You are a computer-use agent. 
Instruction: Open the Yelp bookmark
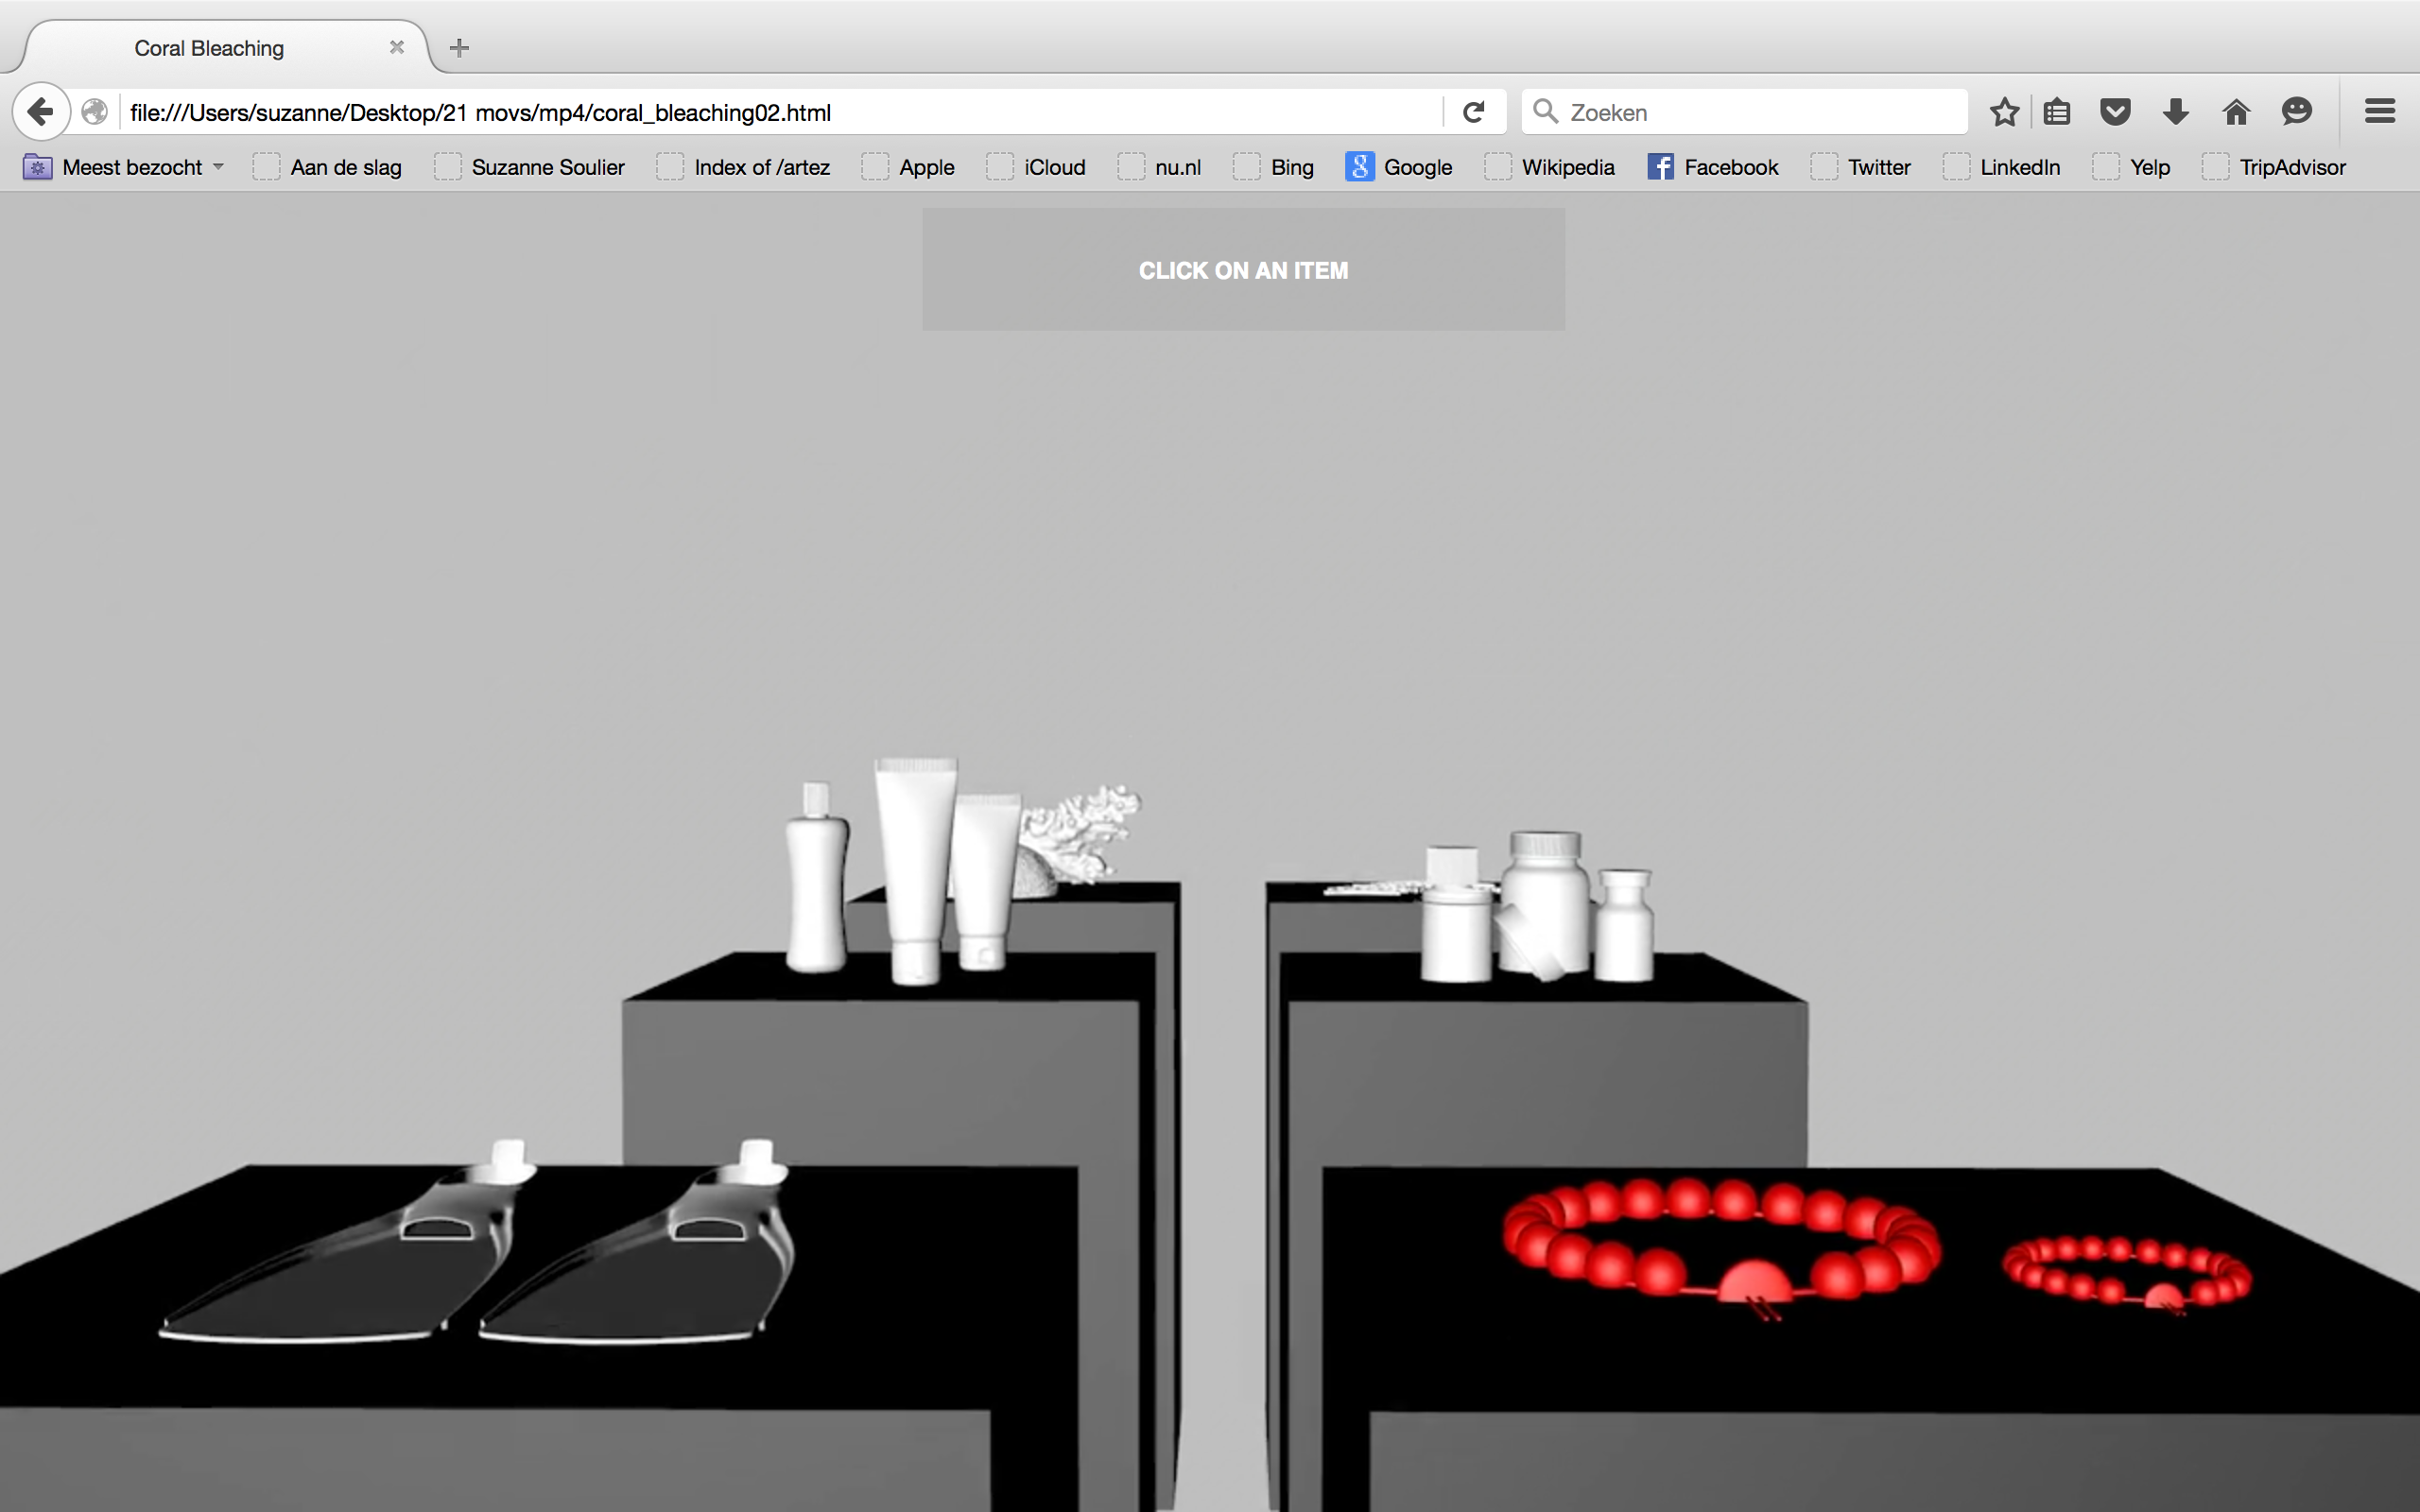tap(2131, 167)
